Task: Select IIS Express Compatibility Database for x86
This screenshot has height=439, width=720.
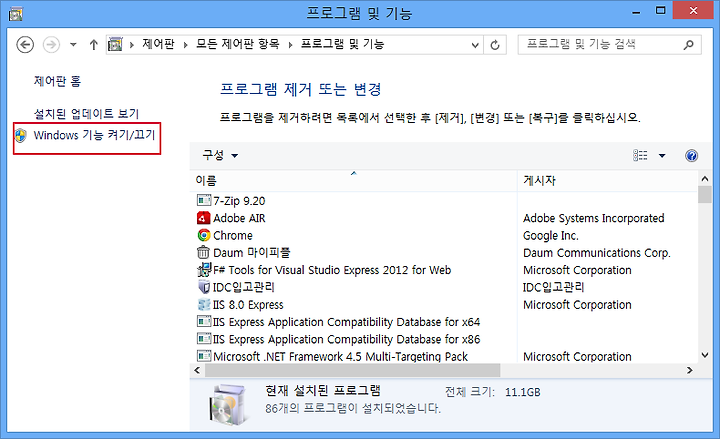Action: point(346,339)
